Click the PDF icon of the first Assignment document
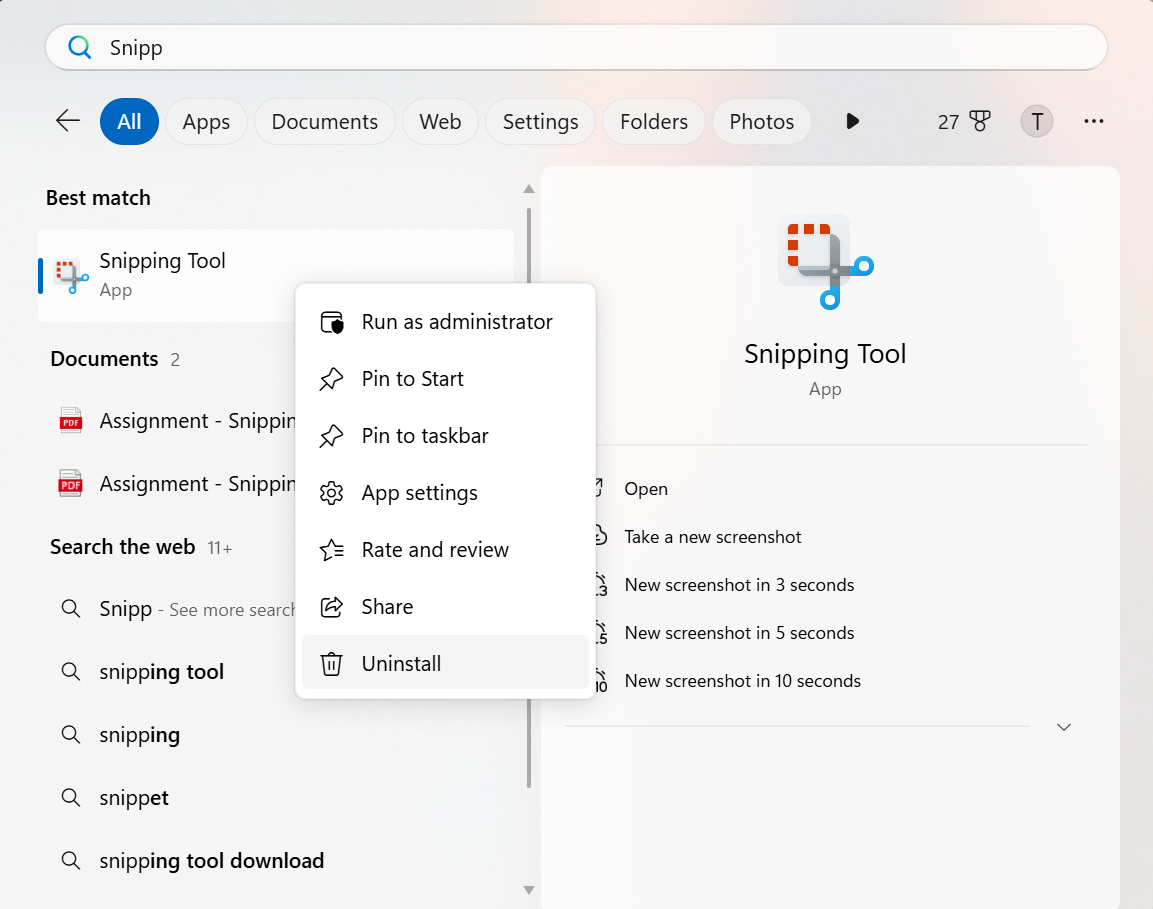 click(x=71, y=421)
